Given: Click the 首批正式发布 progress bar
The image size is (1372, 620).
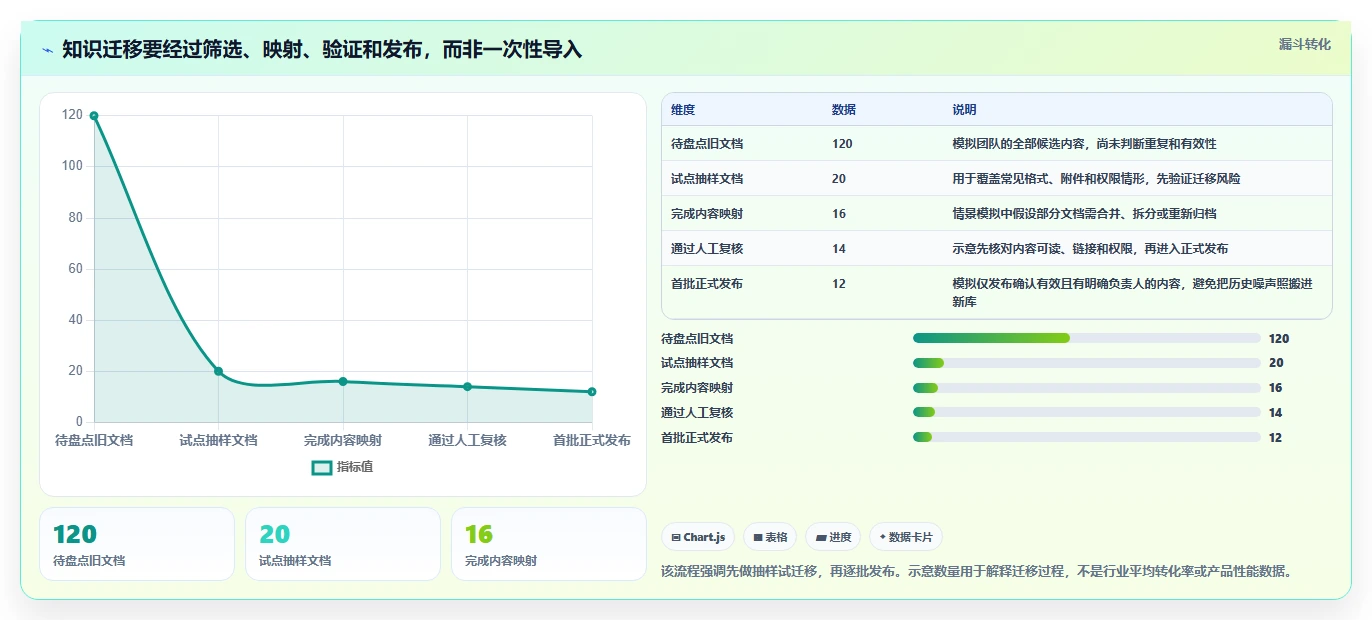Looking at the screenshot, I should coord(1087,437).
